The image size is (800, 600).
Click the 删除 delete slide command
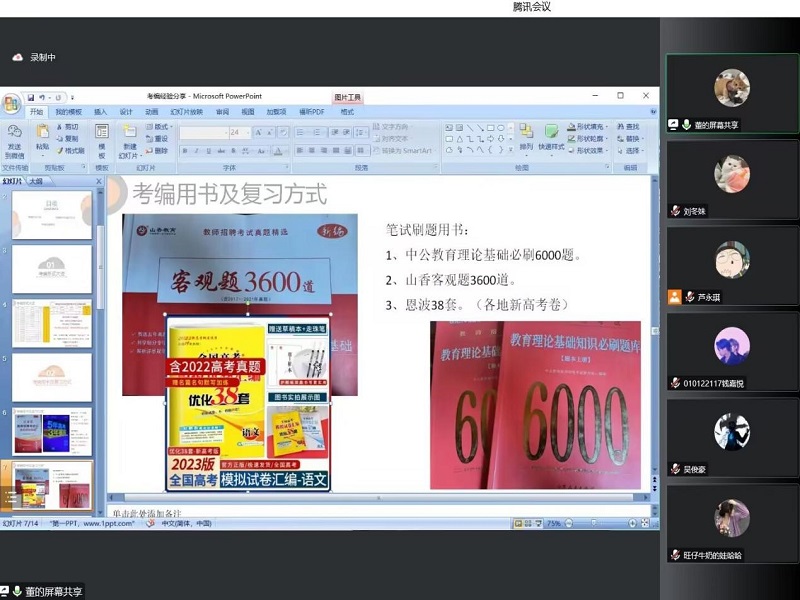click(157, 151)
